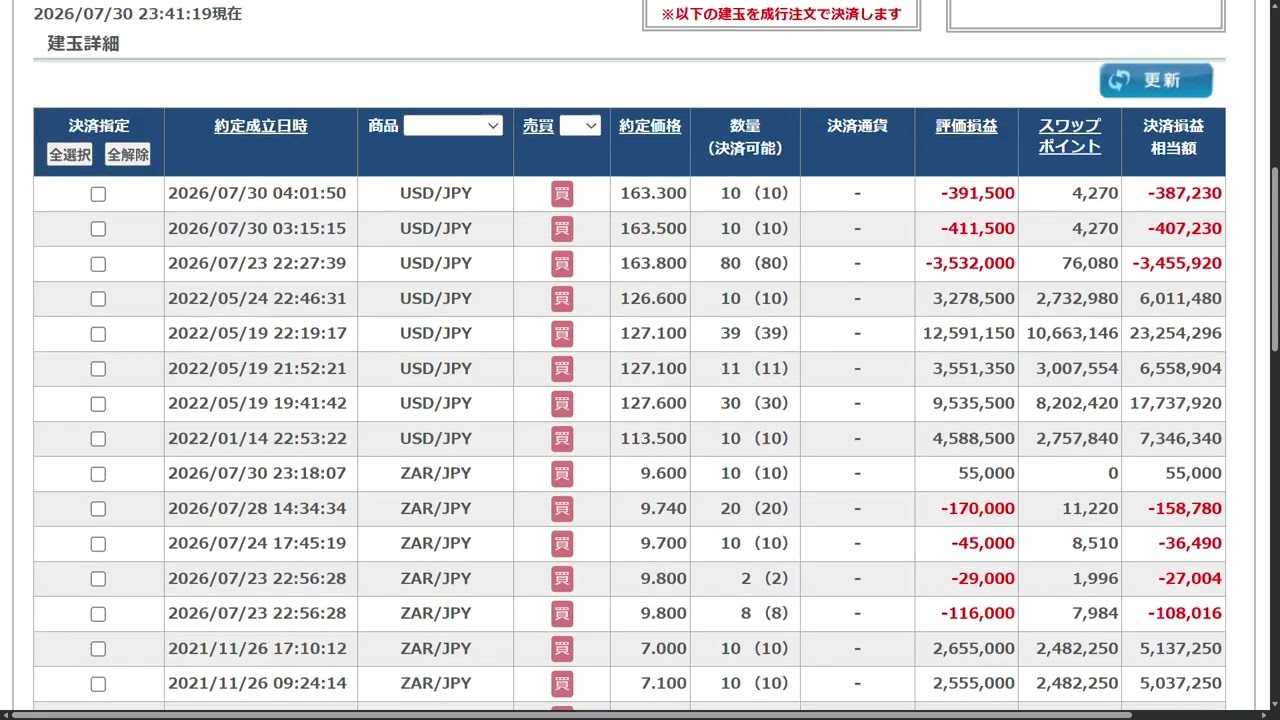Check the 2022/05/19 19:41:42 row checkbox
Image resolution: width=1280 pixels, height=720 pixels.
pos(98,404)
